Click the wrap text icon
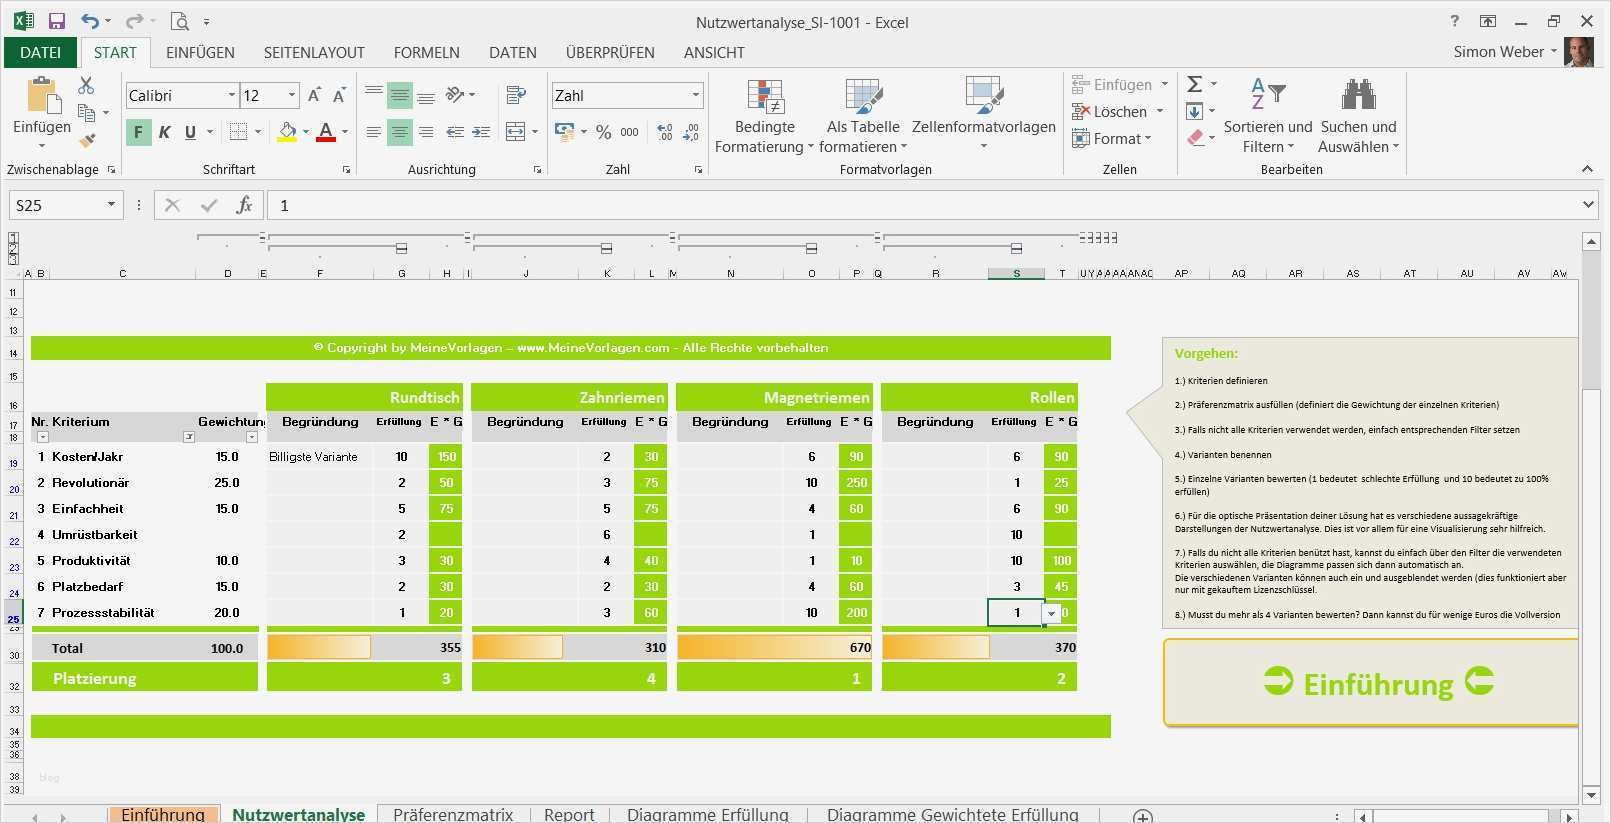The height and width of the screenshot is (823, 1611). pyautogui.click(x=516, y=95)
